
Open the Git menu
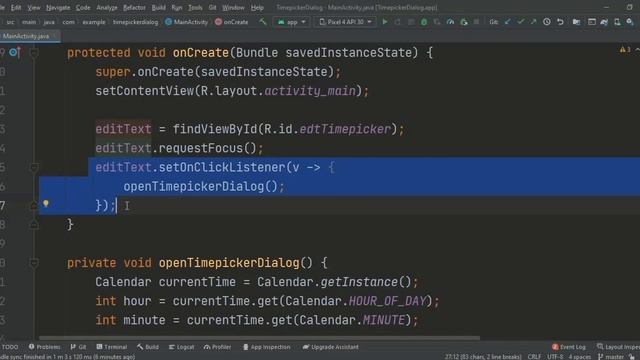[x=212, y=7]
